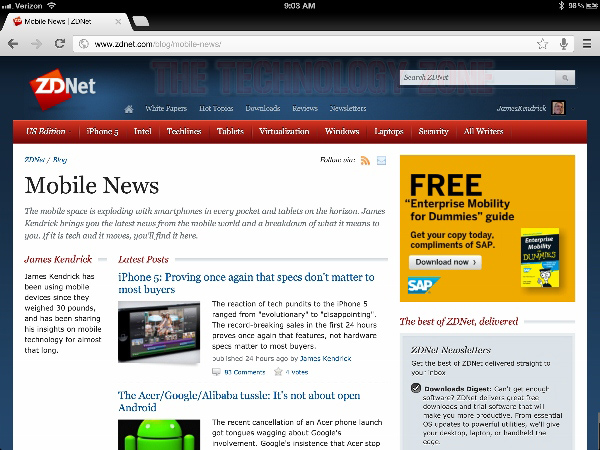This screenshot has width=600, height=450.
Task: Click the ZDNet breadcrumb link
Action: click(34, 160)
